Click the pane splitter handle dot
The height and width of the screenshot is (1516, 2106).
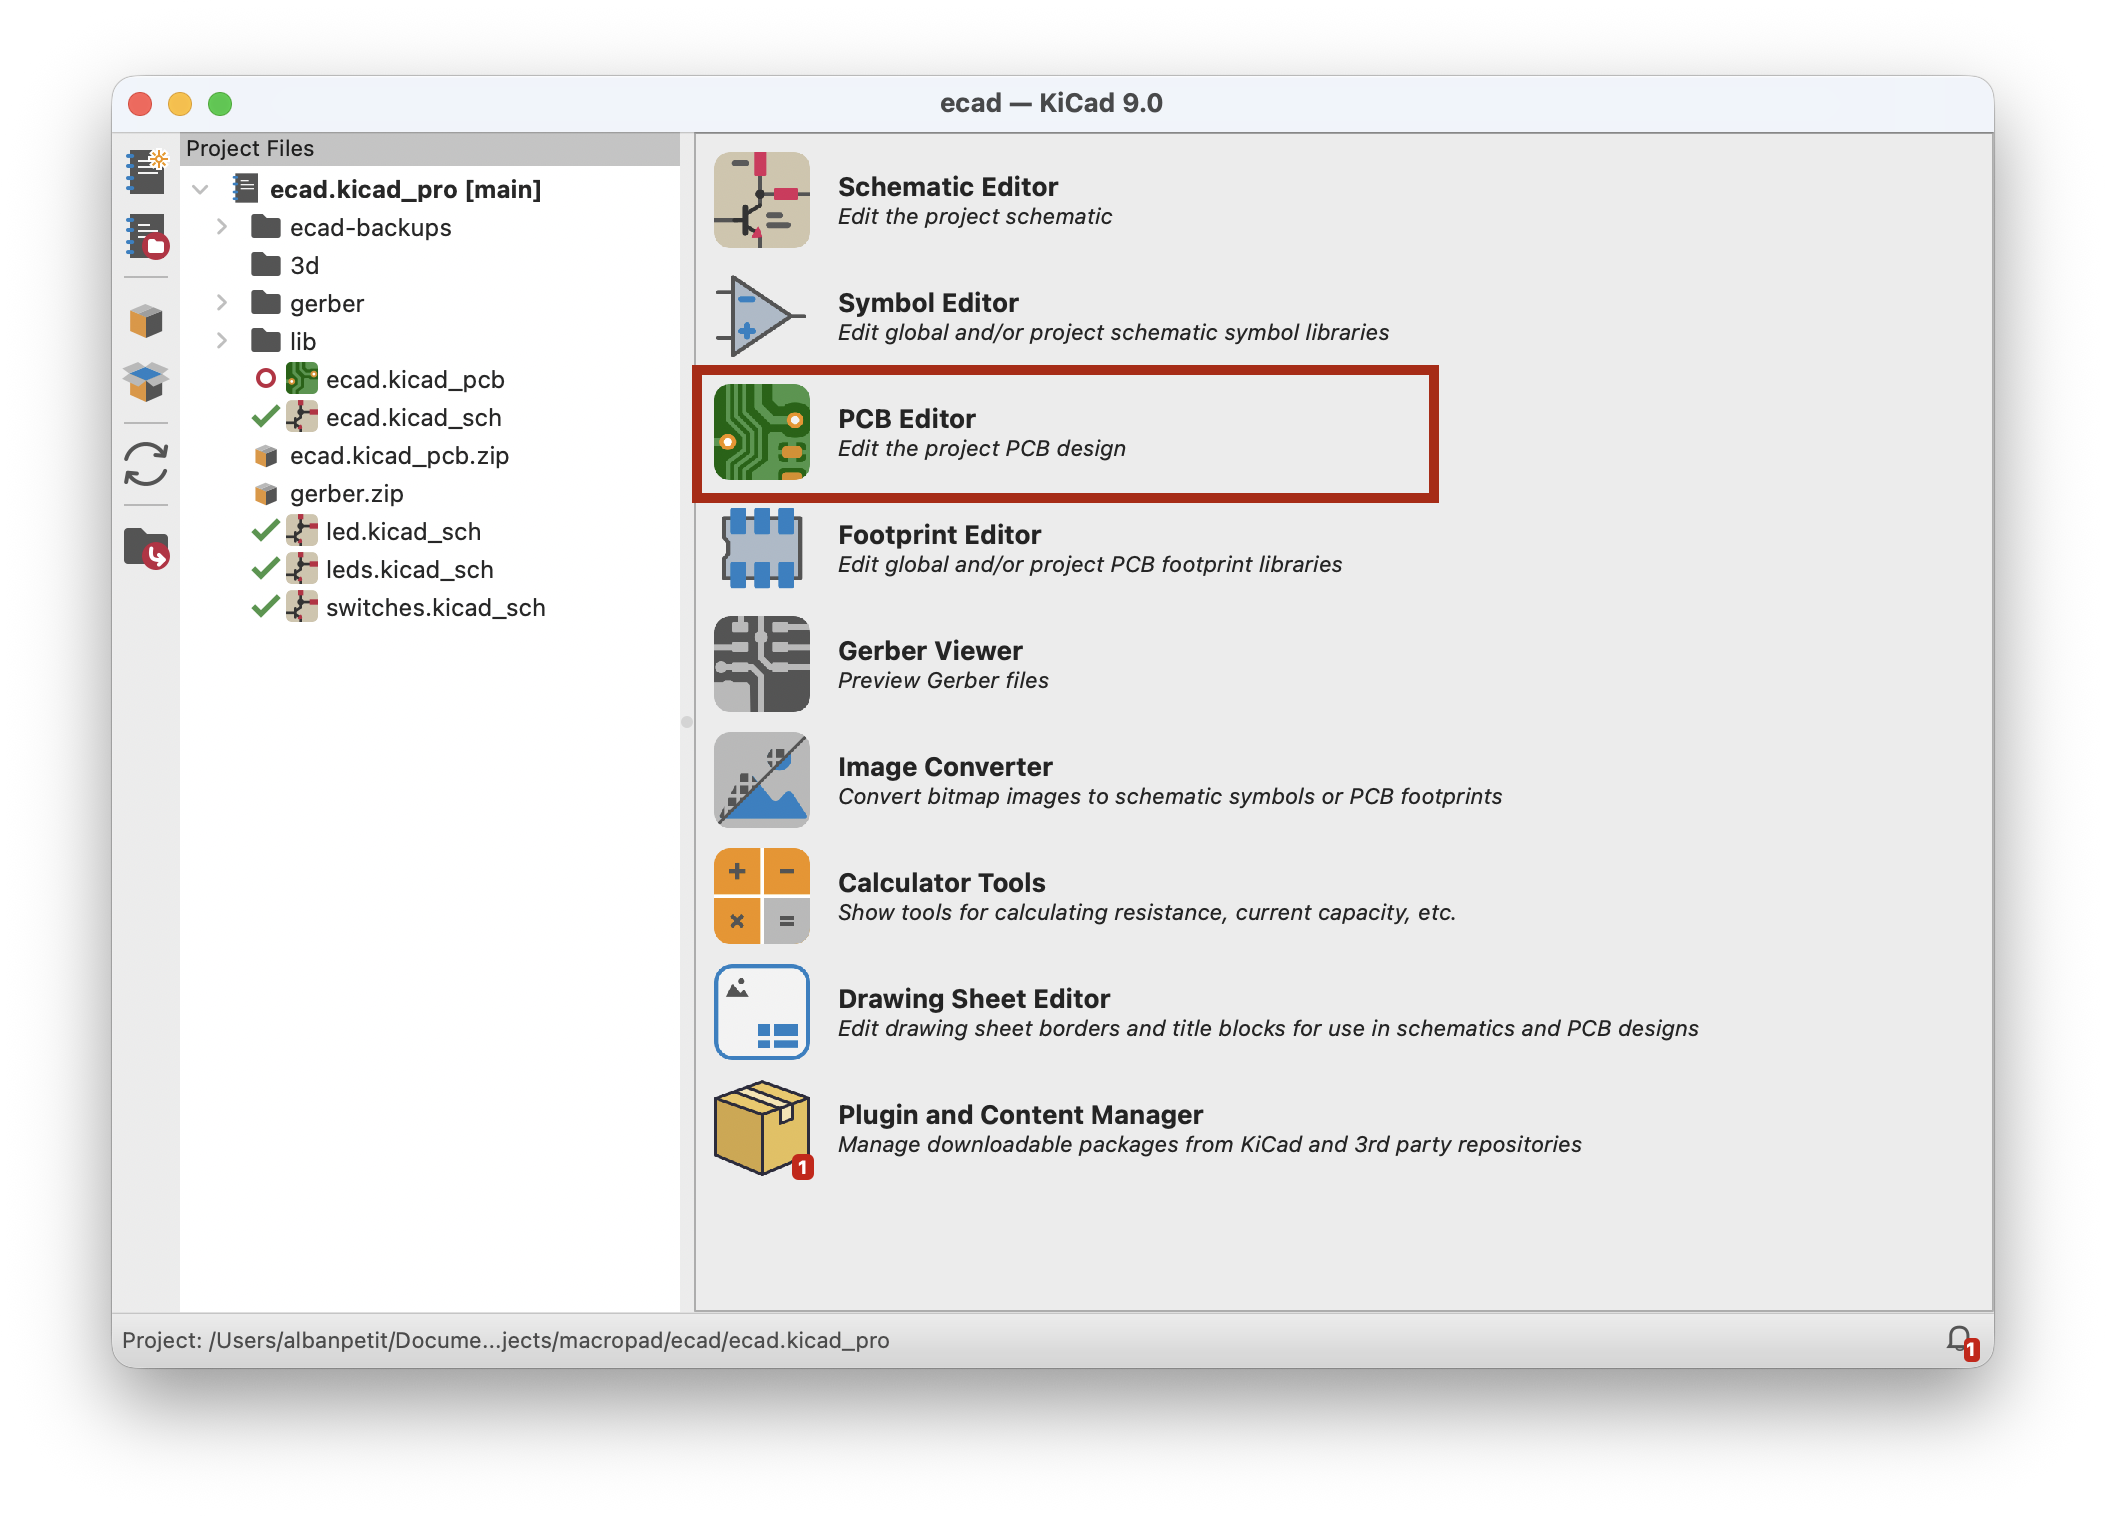pos(687,722)
